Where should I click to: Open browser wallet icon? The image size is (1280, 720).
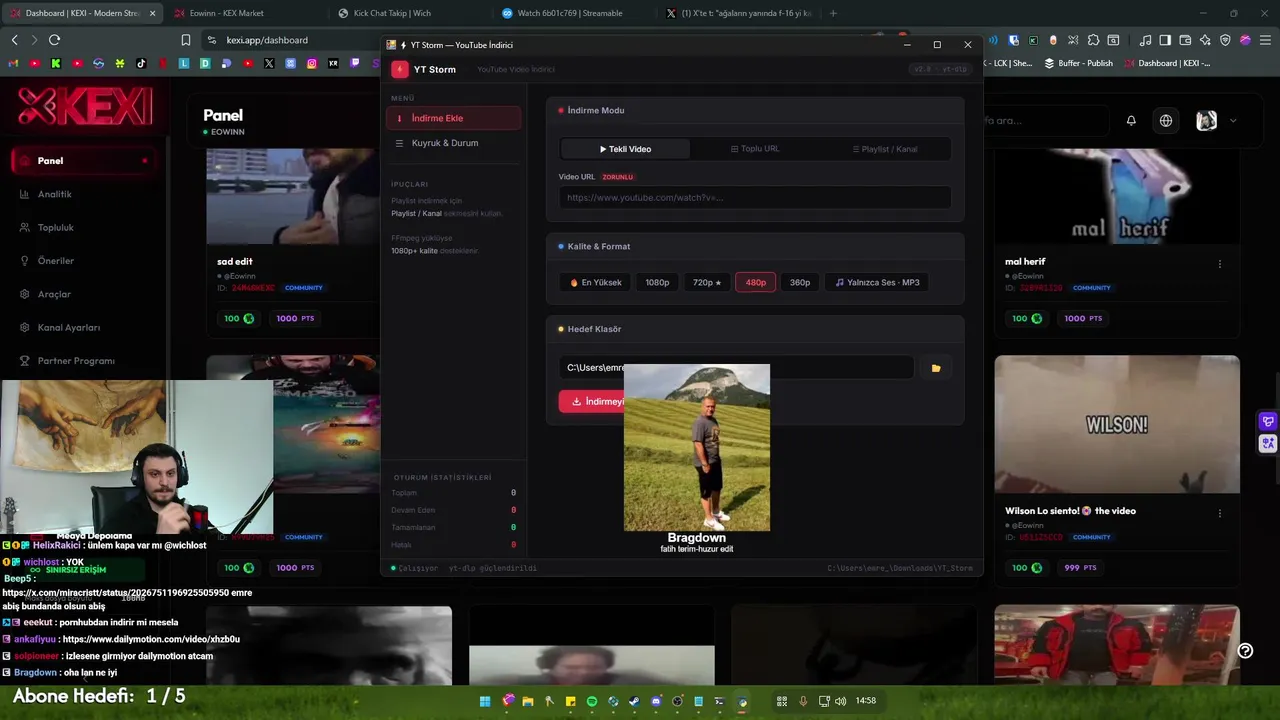1185,40
